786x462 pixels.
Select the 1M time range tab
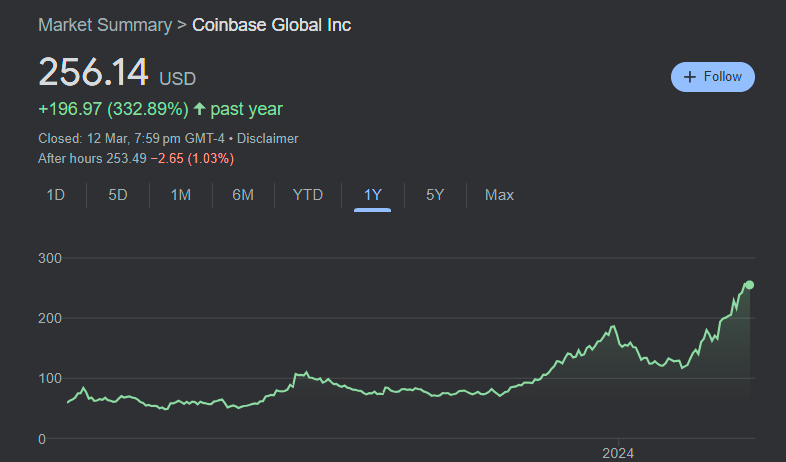point(180,195)
